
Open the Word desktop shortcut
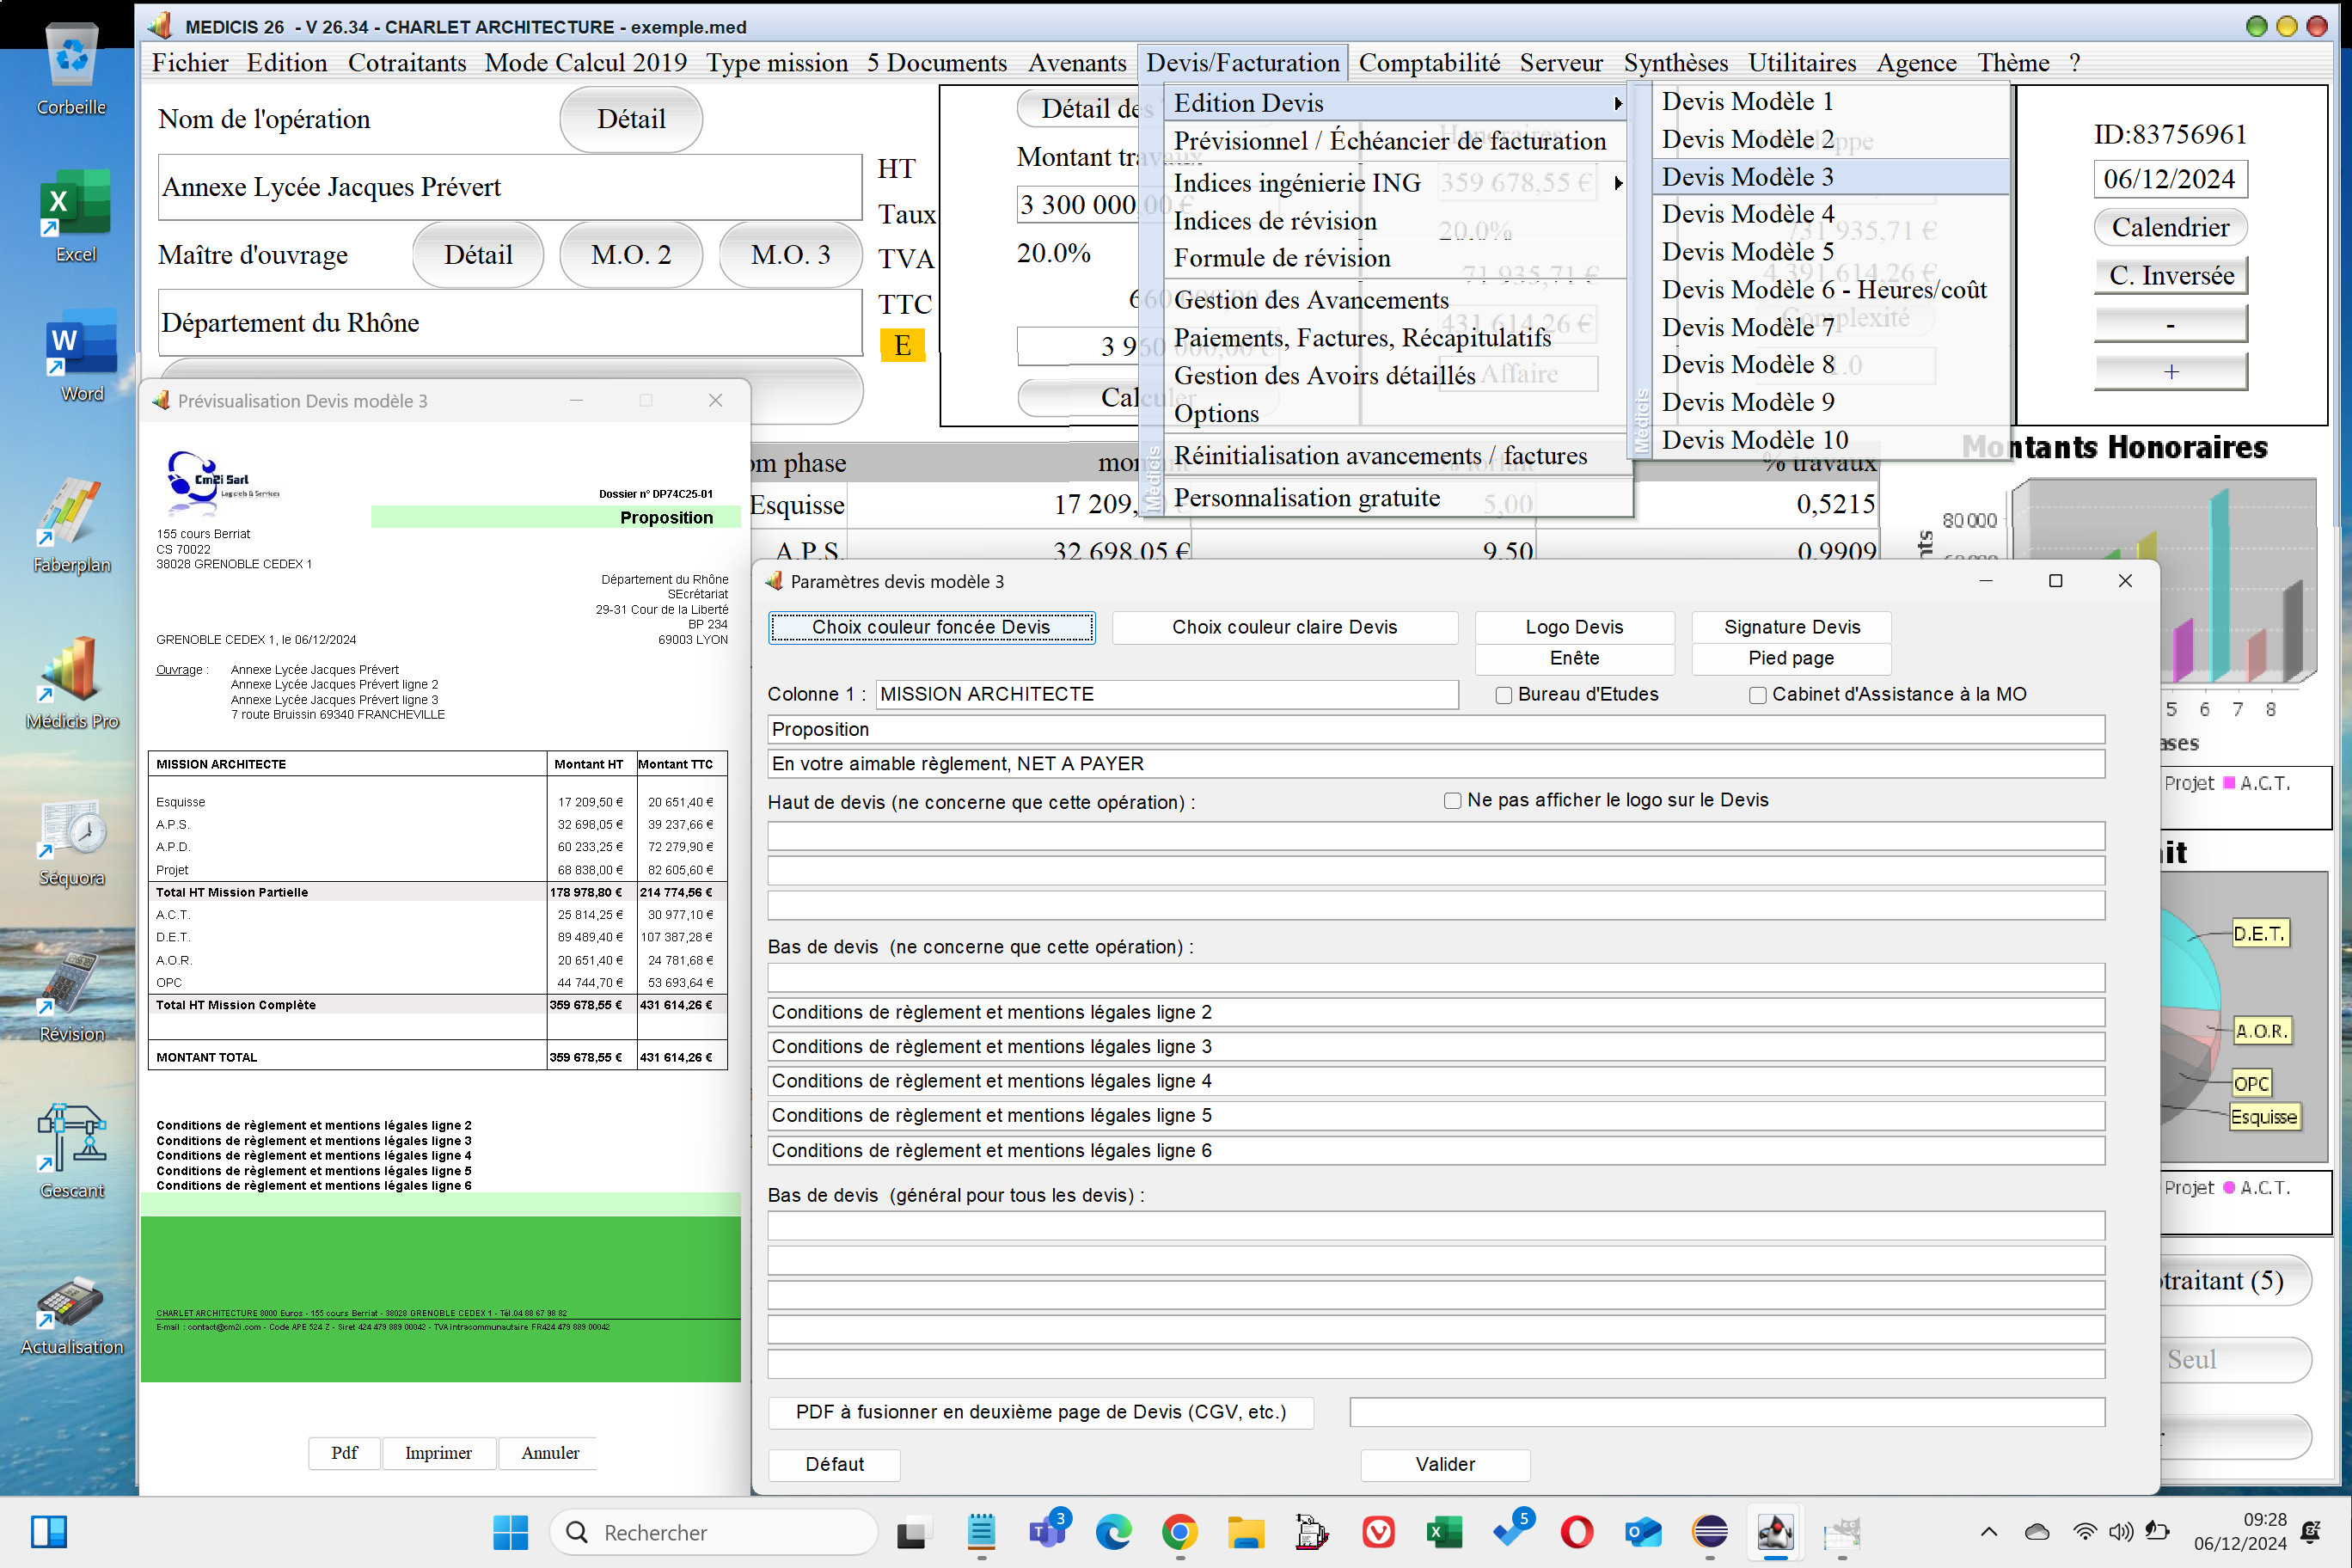[x=80, y=355]
